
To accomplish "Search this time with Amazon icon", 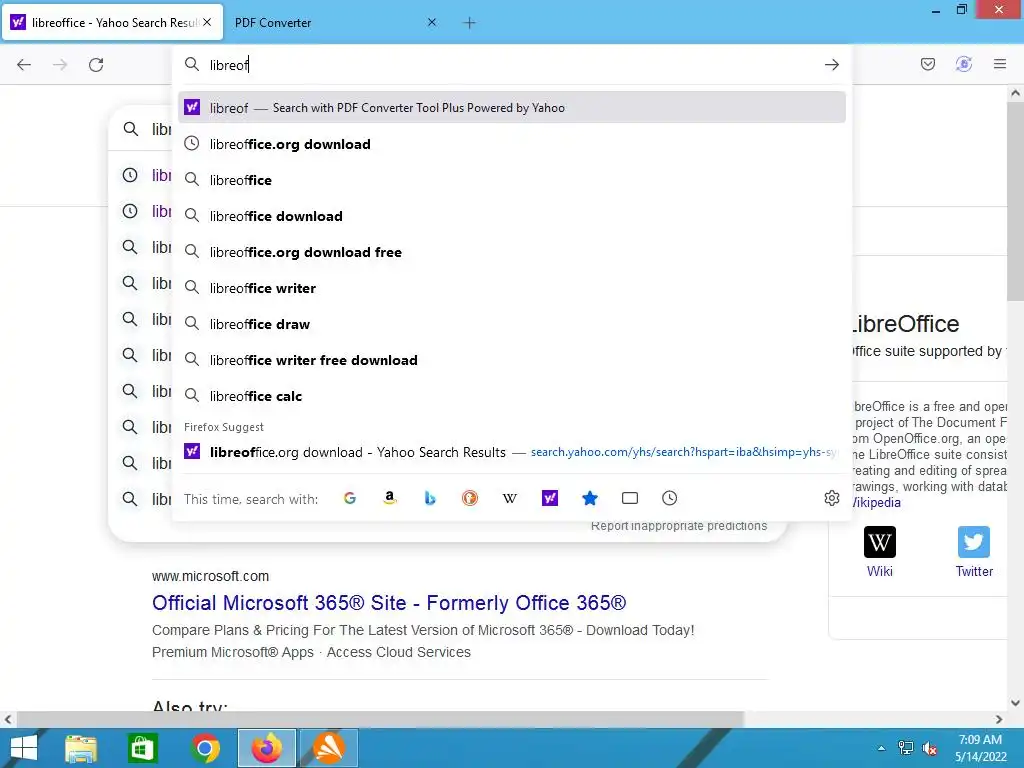I will pos(390,498).
